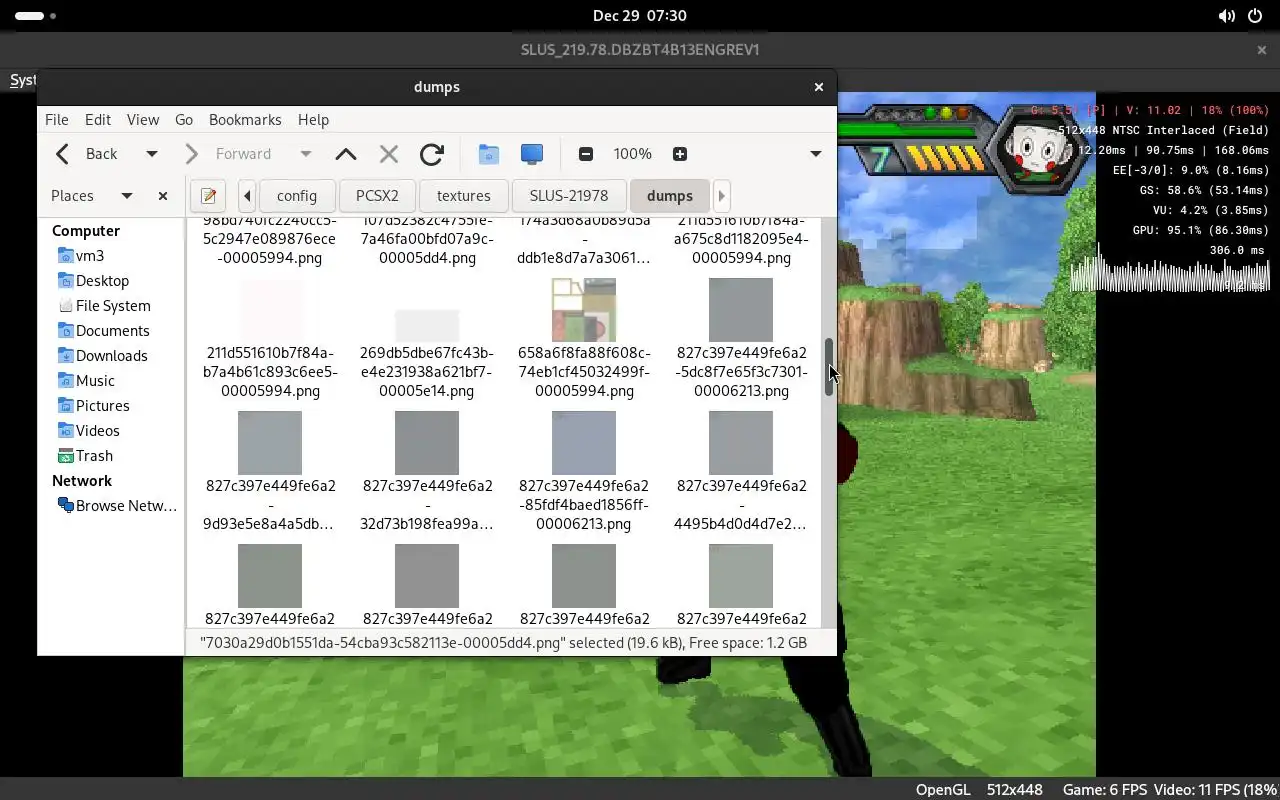Reload the dumps folder view
1280x800 pixels.
(432, 154)
